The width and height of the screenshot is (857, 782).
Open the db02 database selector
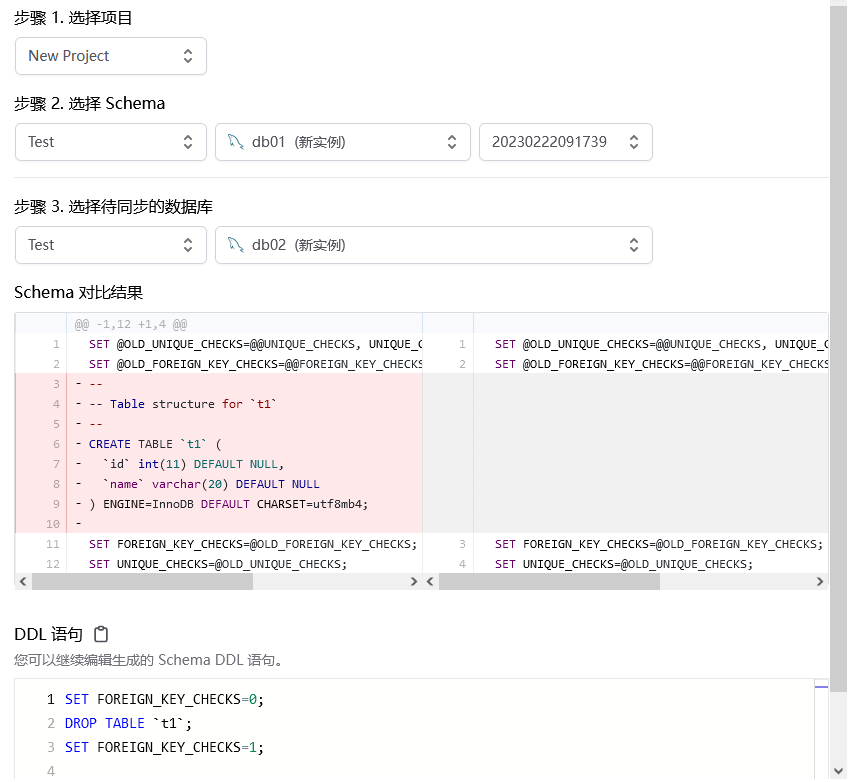click(x=434, y=245)
